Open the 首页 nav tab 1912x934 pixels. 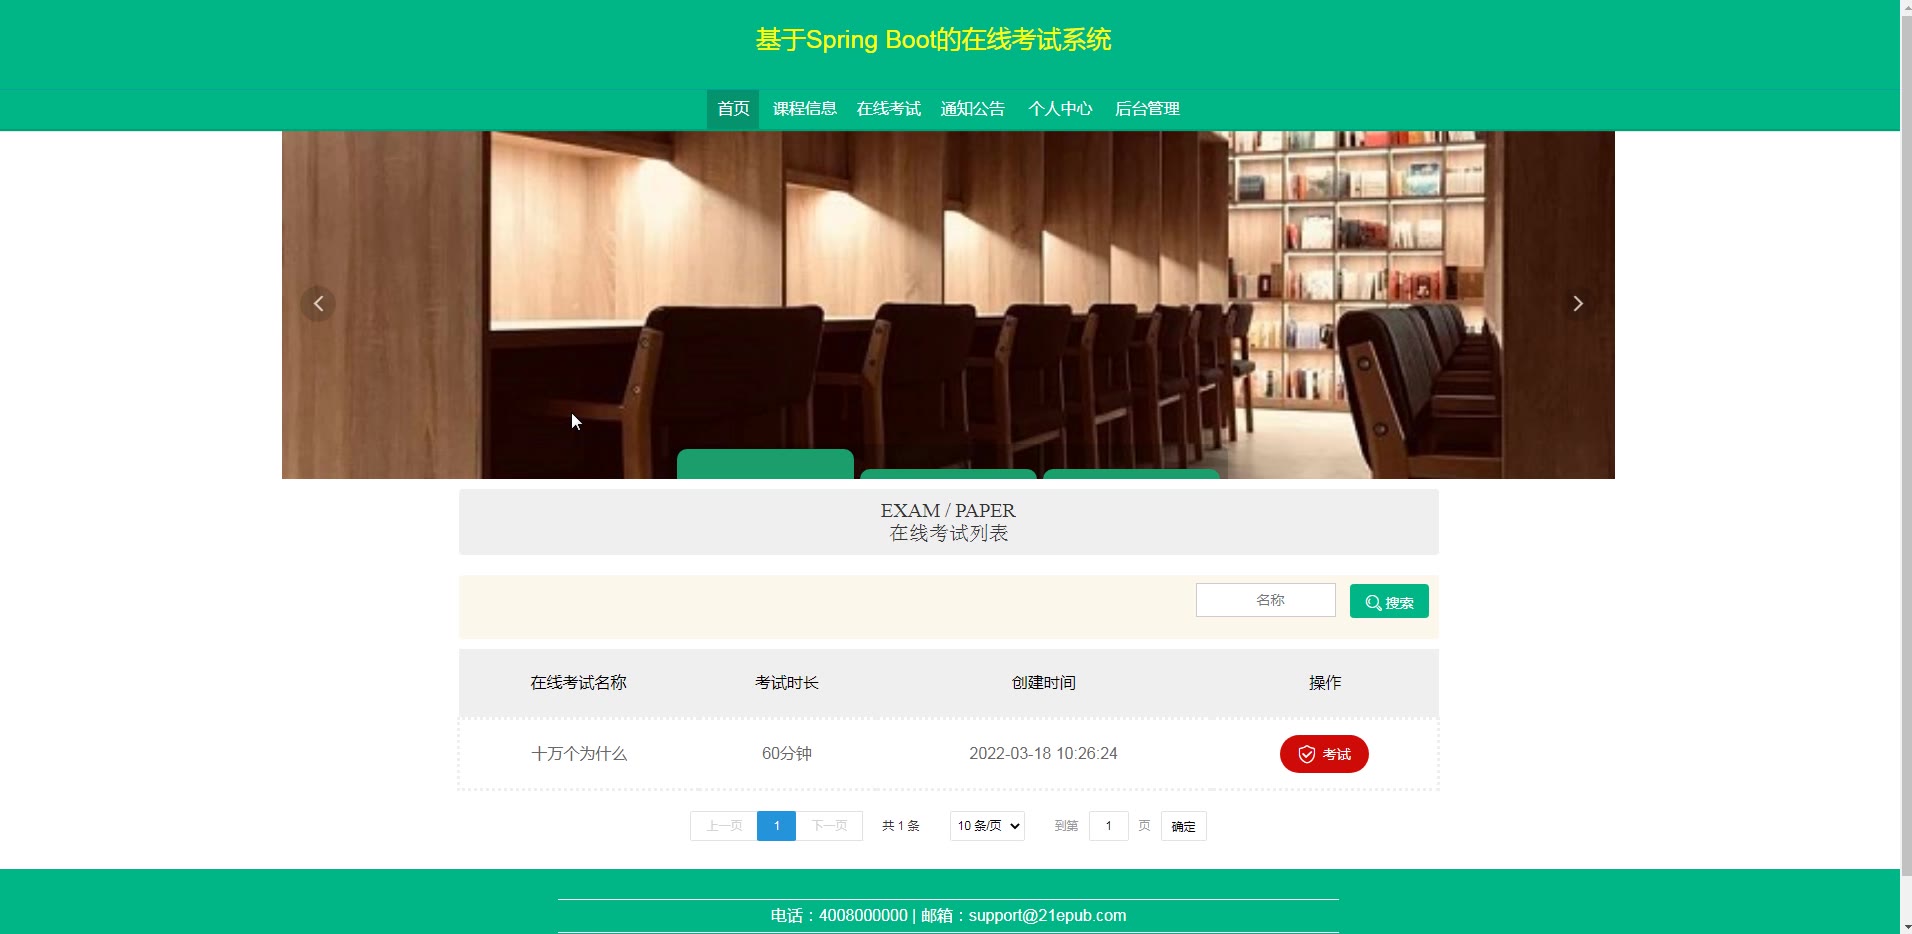[x=733, y=109]
